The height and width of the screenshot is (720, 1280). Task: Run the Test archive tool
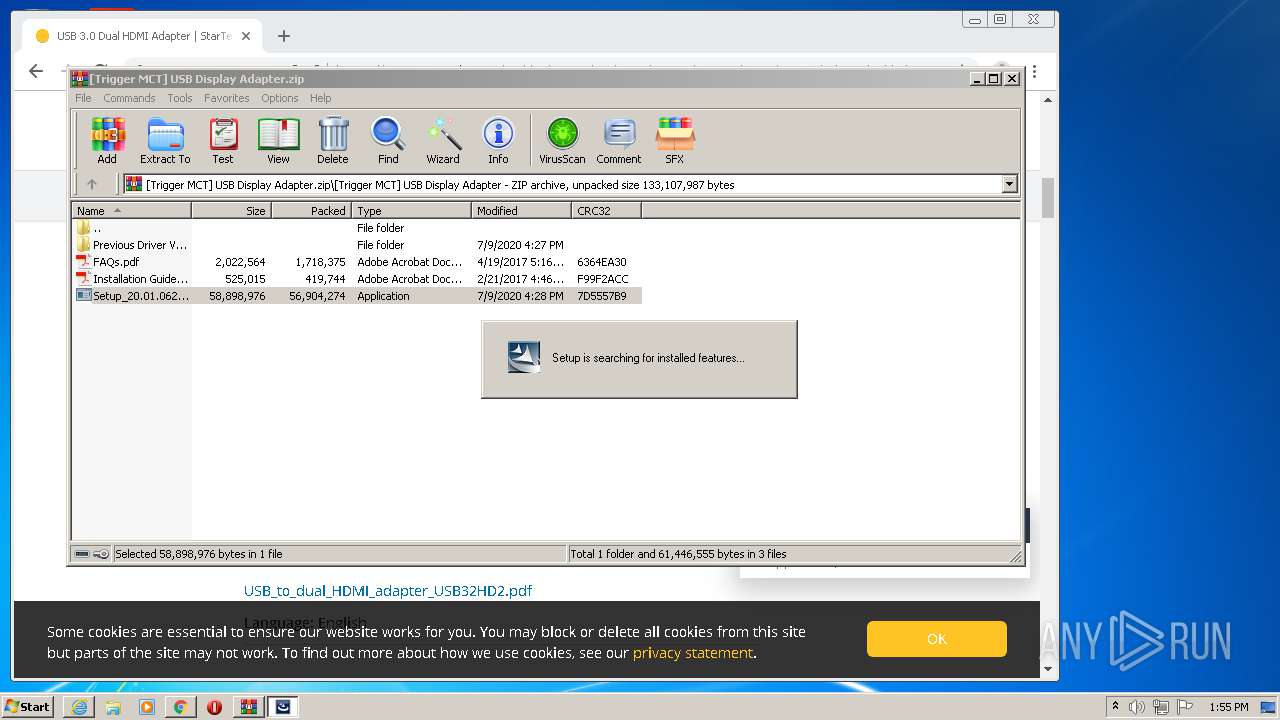223,140
